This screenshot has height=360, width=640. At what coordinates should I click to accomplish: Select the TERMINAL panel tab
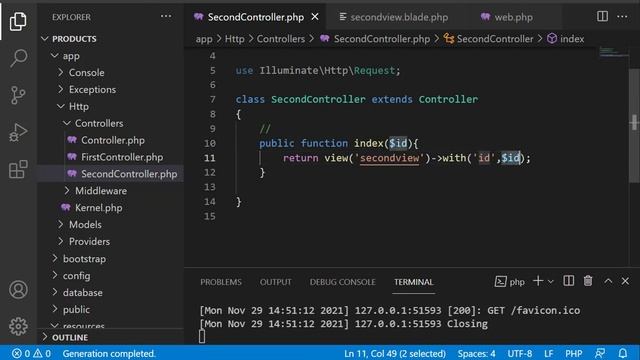413,282
